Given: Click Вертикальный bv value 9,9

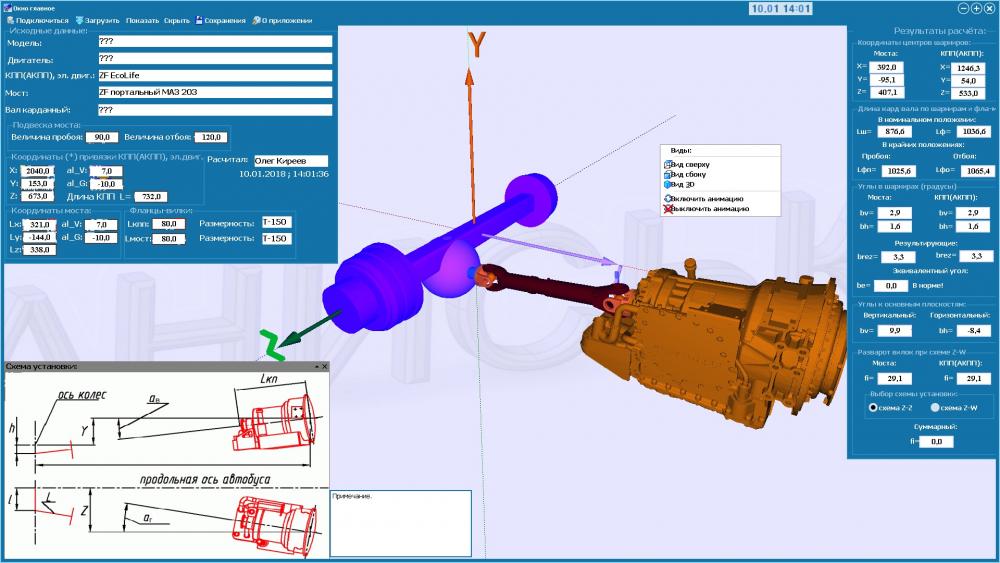Looking at the screenshot, I should (894, 331).
